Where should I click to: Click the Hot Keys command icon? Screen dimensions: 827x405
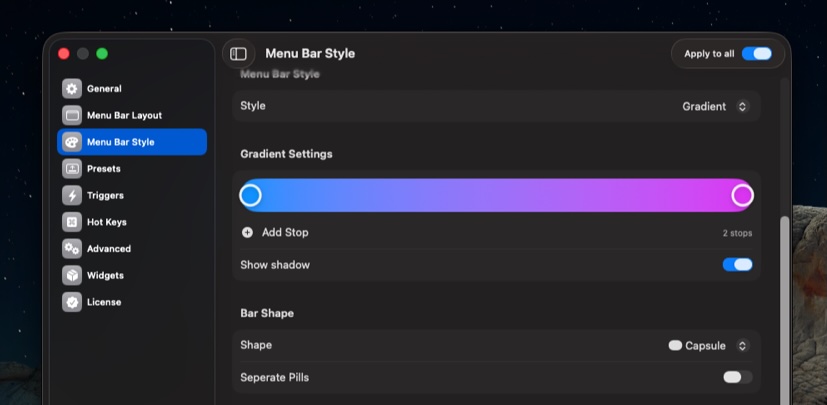tap(72, 222)
